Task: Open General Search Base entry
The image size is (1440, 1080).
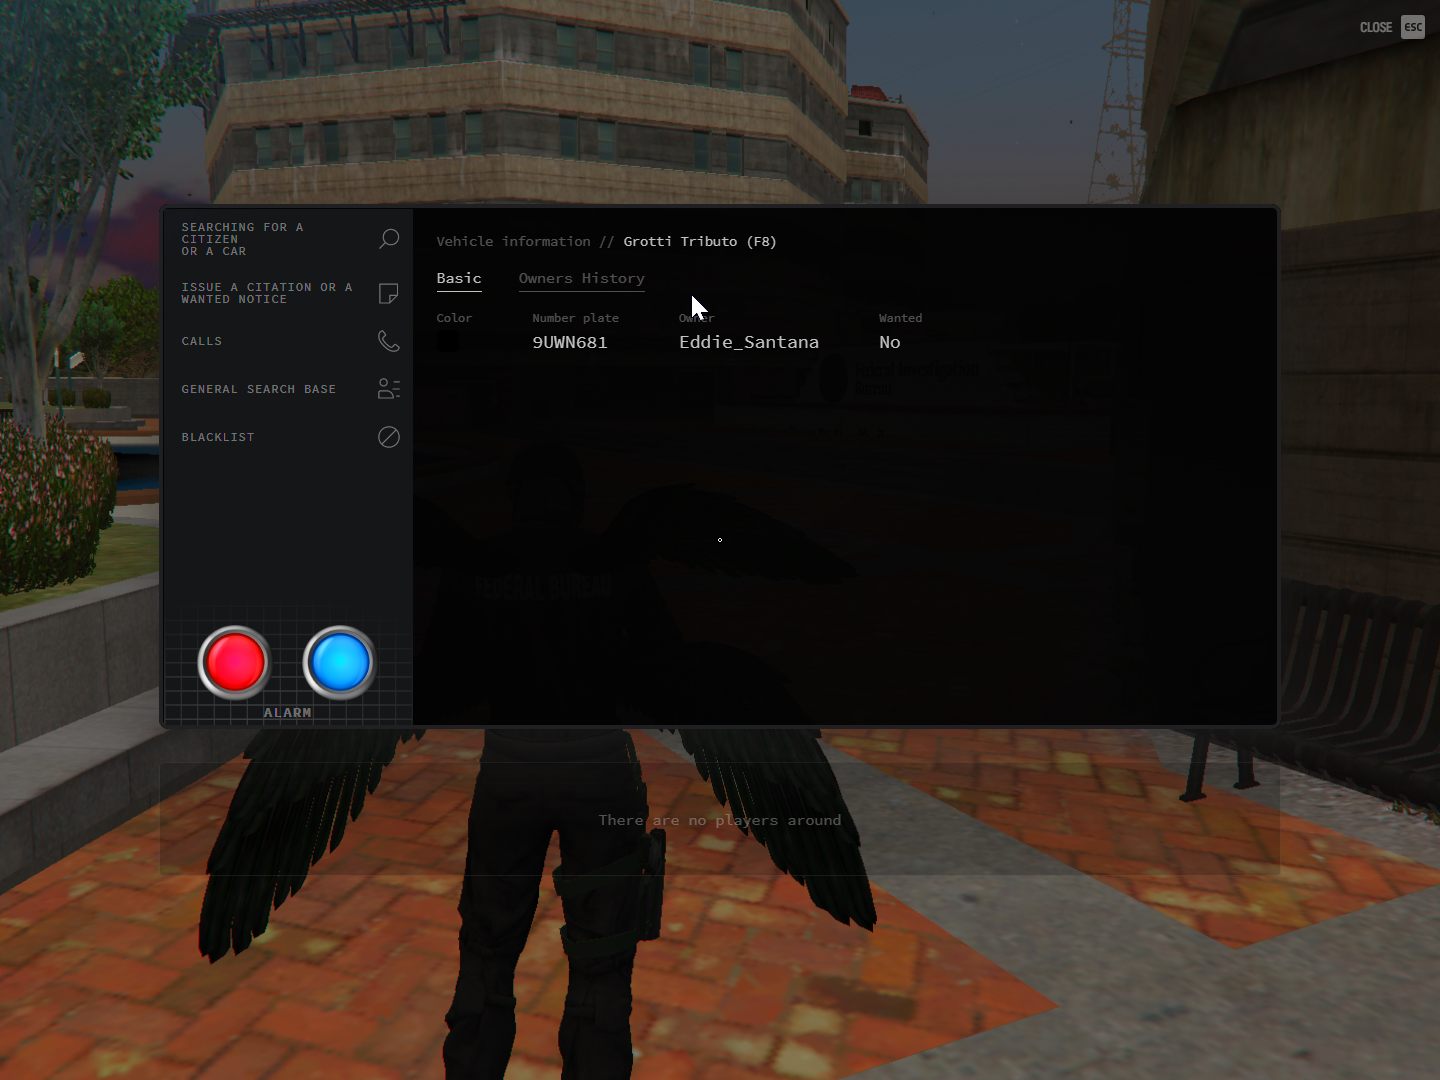Action: tap(287, 389)
